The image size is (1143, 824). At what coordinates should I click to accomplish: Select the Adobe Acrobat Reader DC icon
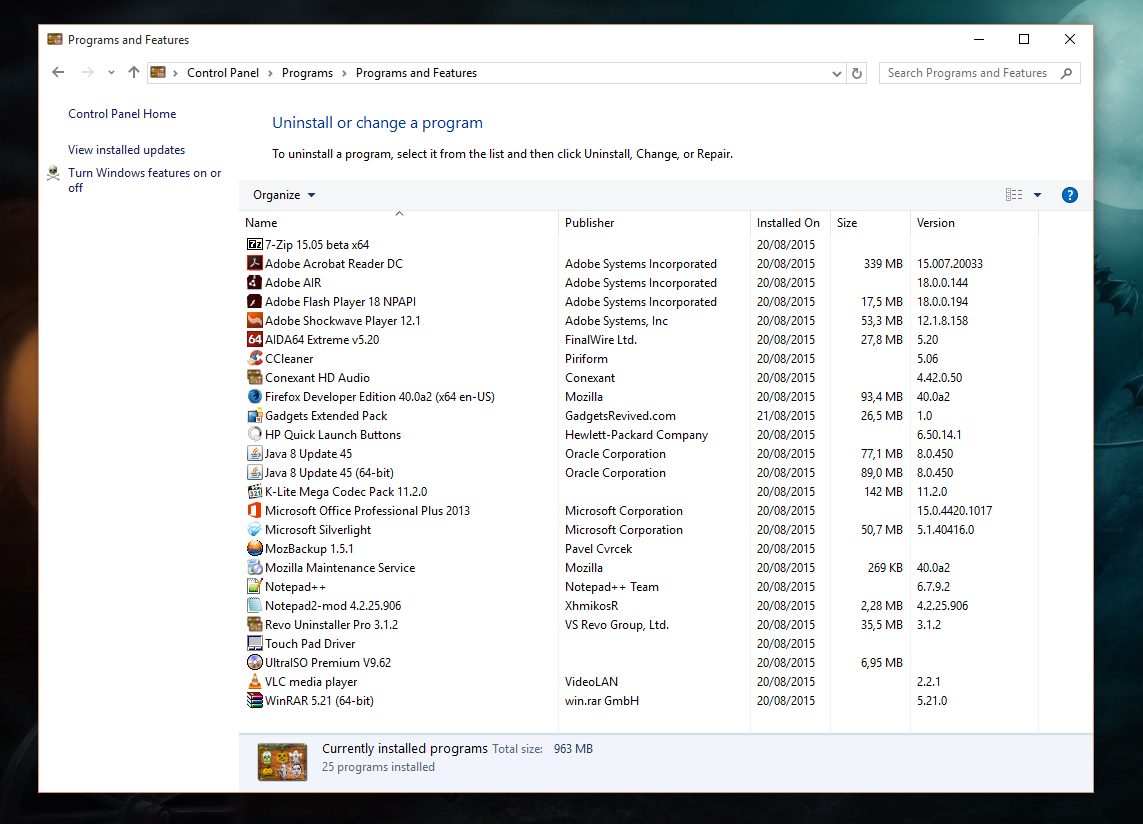[254, 263]
